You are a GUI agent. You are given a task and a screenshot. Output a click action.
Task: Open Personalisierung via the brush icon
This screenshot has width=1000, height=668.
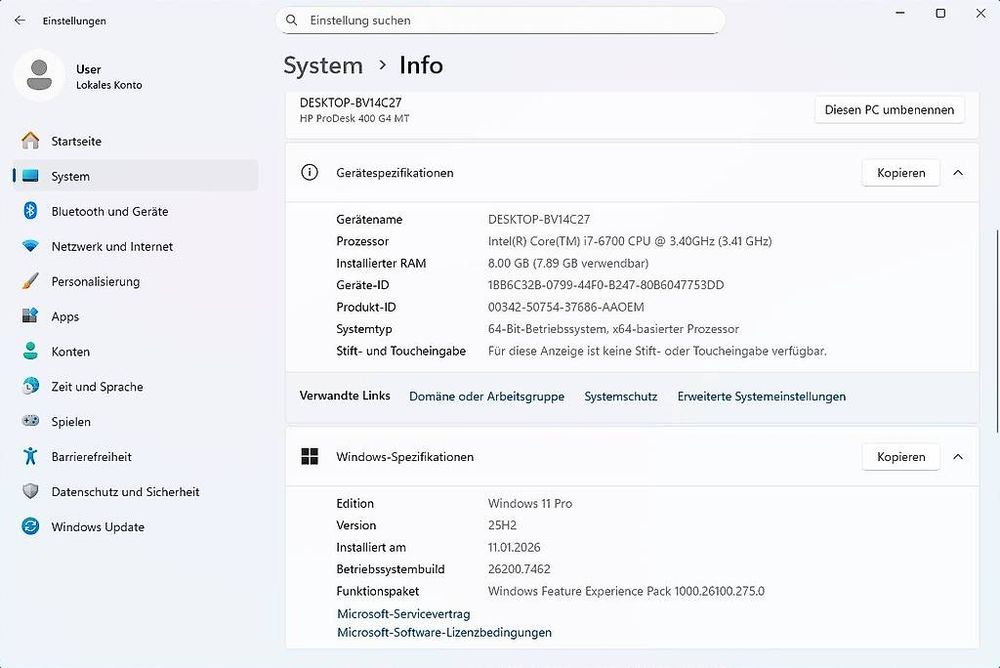31,281
